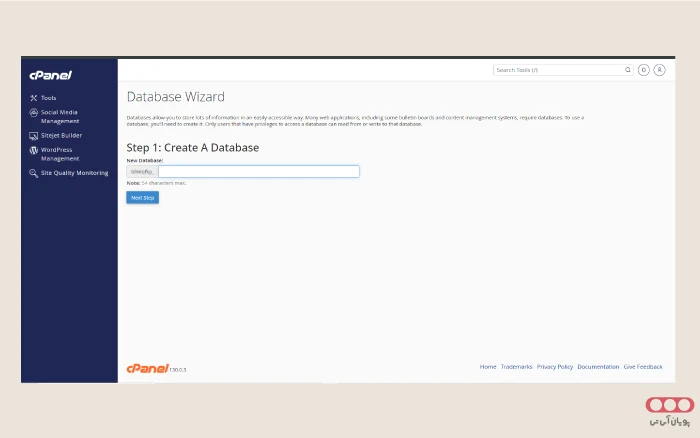Image resolution: width=700 pixels, height=438 pixels.
Task: Click the orange cPanel footer logo
Action: 148,368
